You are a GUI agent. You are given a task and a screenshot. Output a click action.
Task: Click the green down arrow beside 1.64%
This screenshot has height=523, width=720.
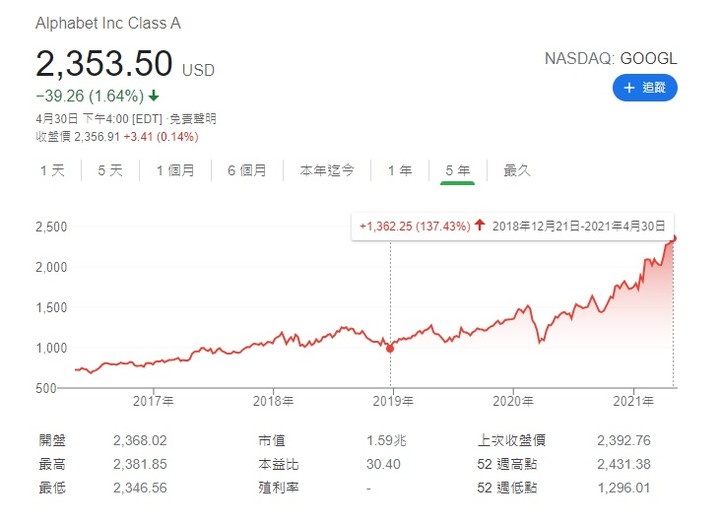154,96
